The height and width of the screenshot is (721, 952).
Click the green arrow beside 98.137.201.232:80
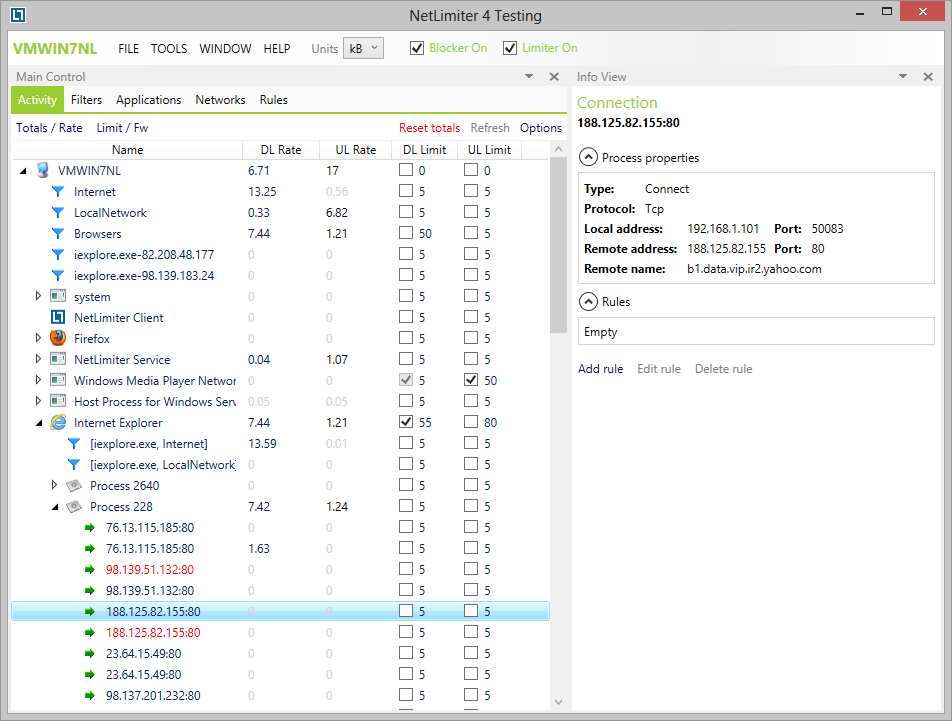coord(90,695)
